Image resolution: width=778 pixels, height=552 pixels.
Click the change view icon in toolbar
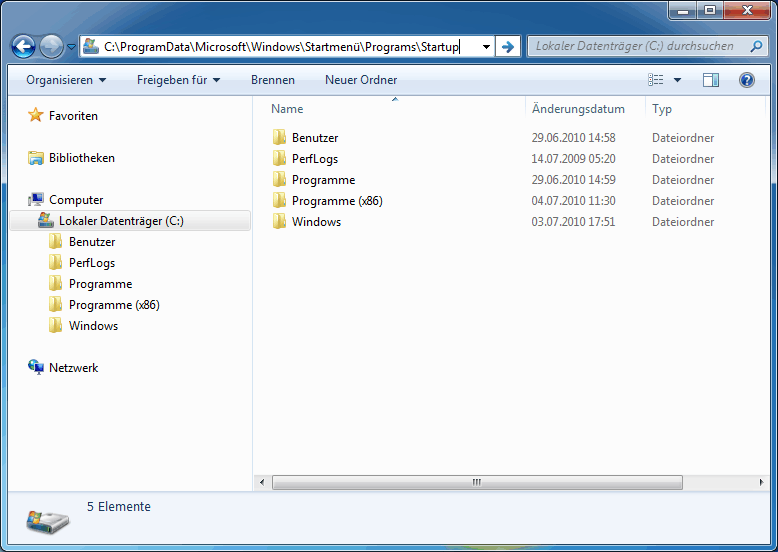(656, 80)
